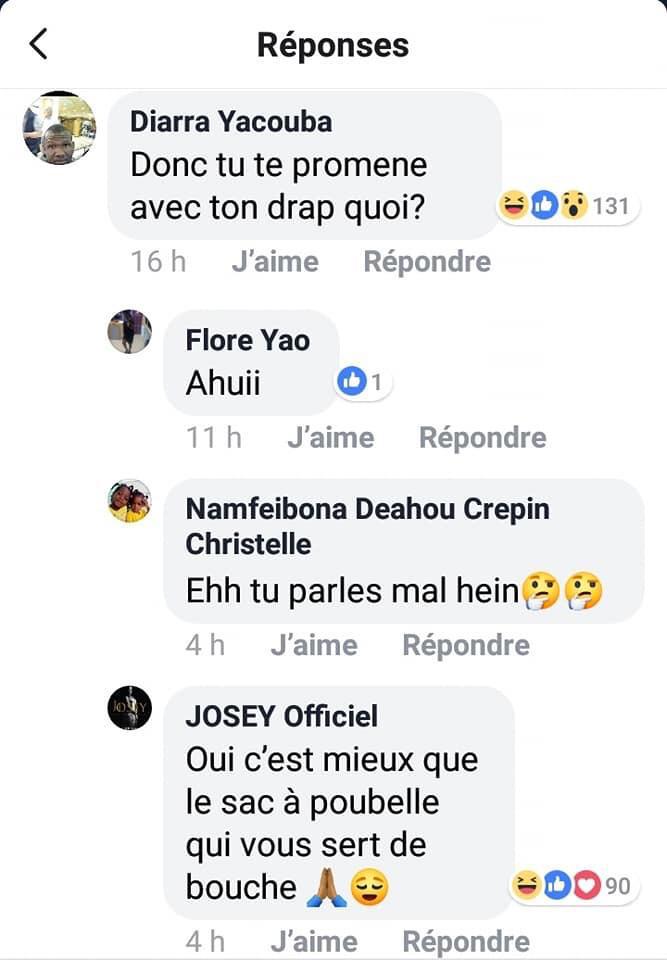Open JOSEY Officiel's name link

[x=282, y=716]
